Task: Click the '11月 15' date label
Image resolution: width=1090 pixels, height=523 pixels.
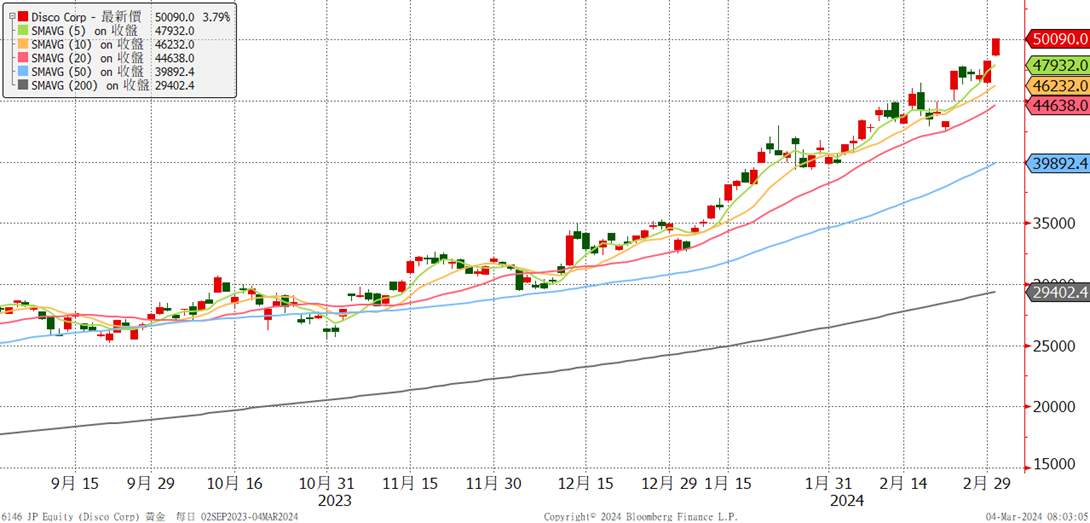Action: 410,482
